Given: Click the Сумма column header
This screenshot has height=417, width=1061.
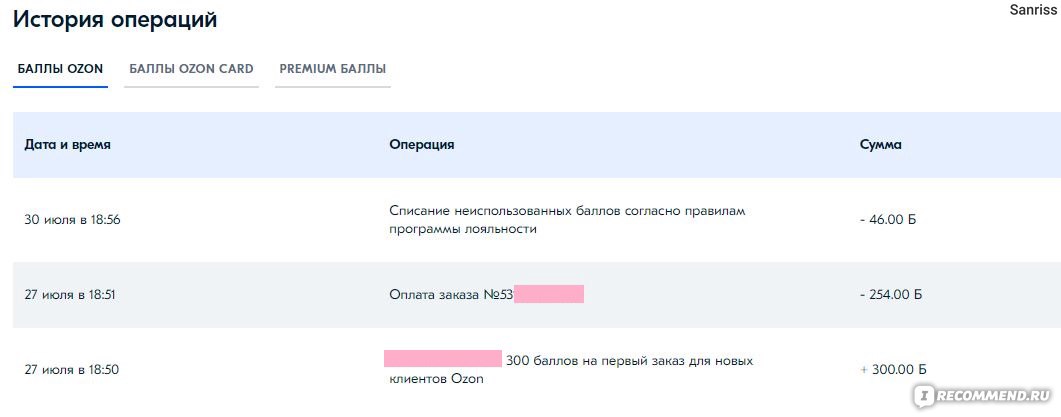Looking at the screenshot, I should [x=880, y=145].
